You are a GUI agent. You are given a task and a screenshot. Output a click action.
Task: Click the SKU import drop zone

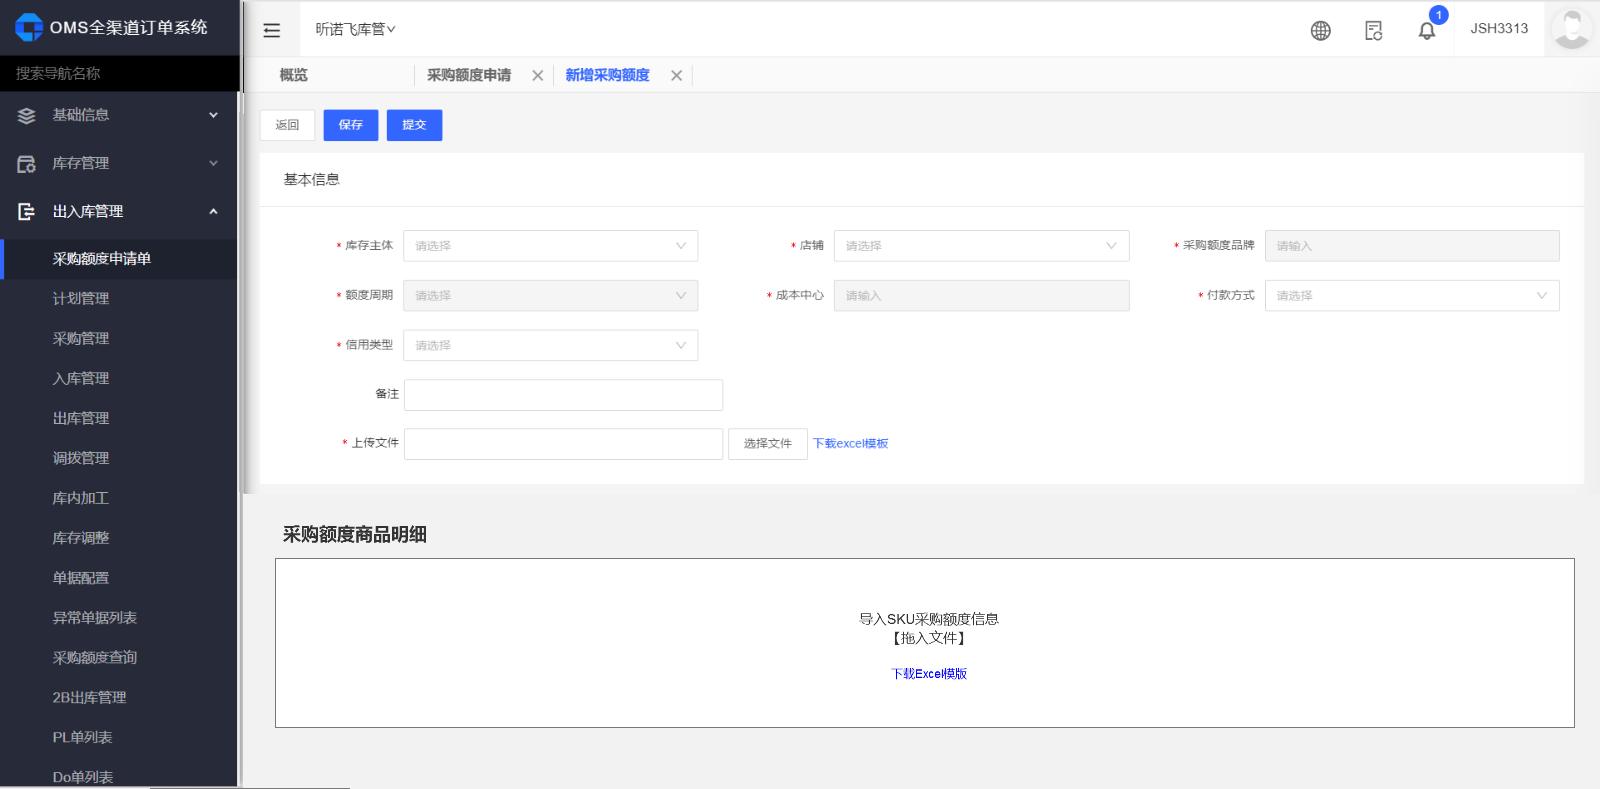925,643
